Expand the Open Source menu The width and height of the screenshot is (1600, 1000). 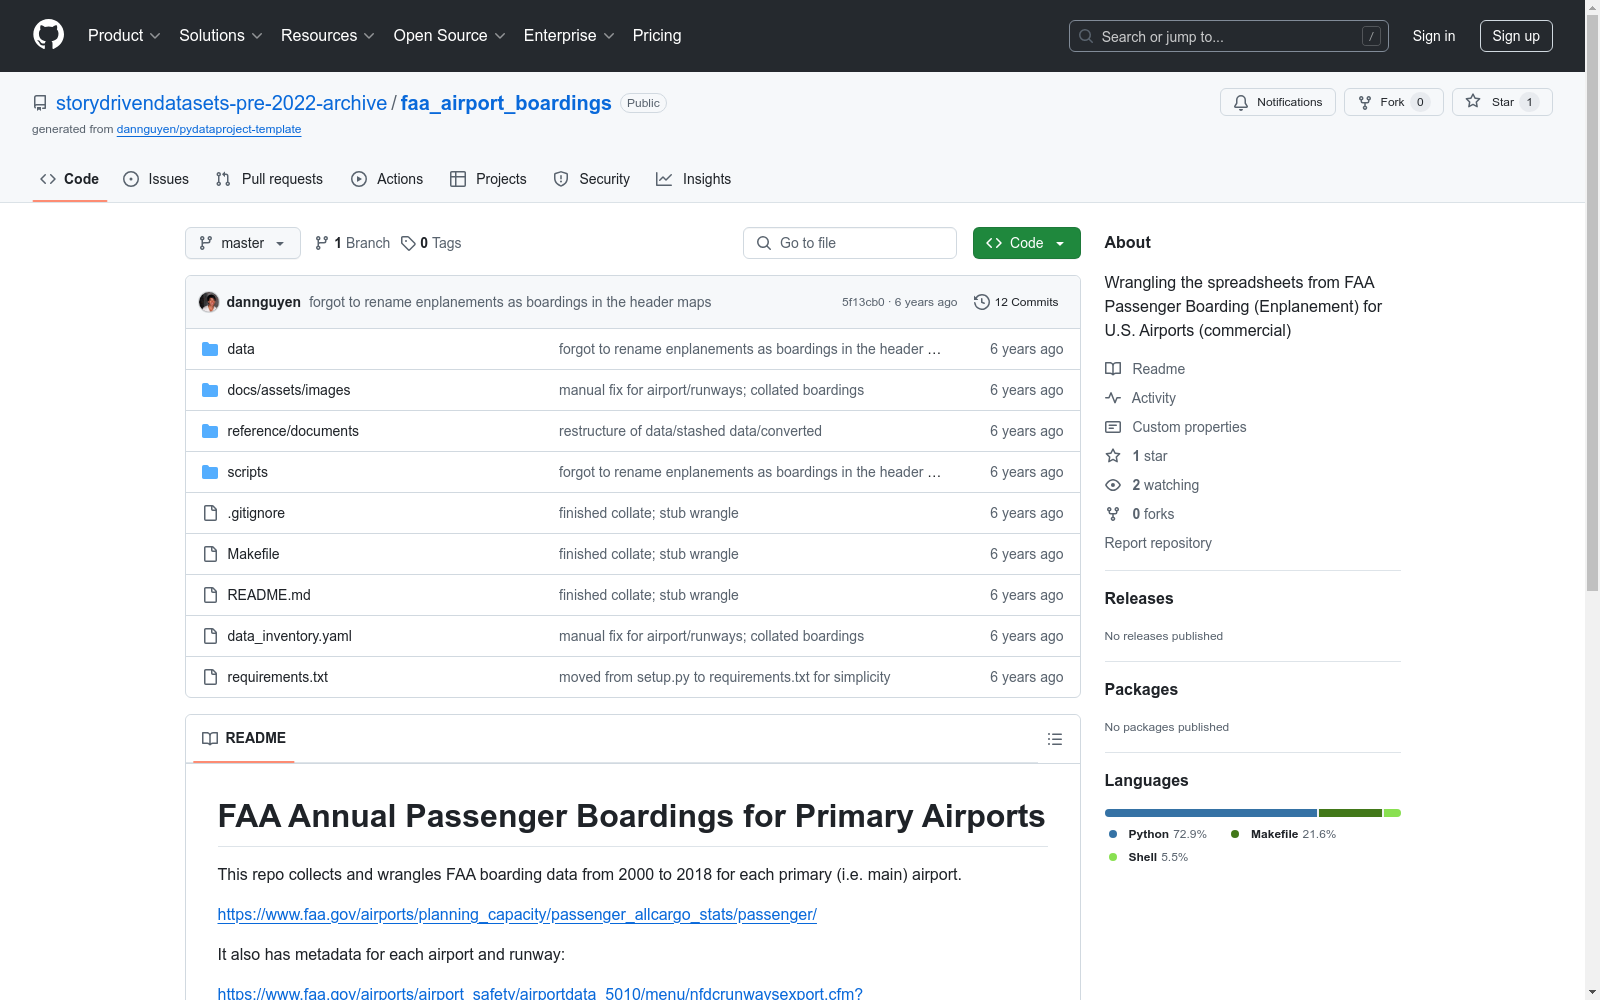click(x=450, y=35)
